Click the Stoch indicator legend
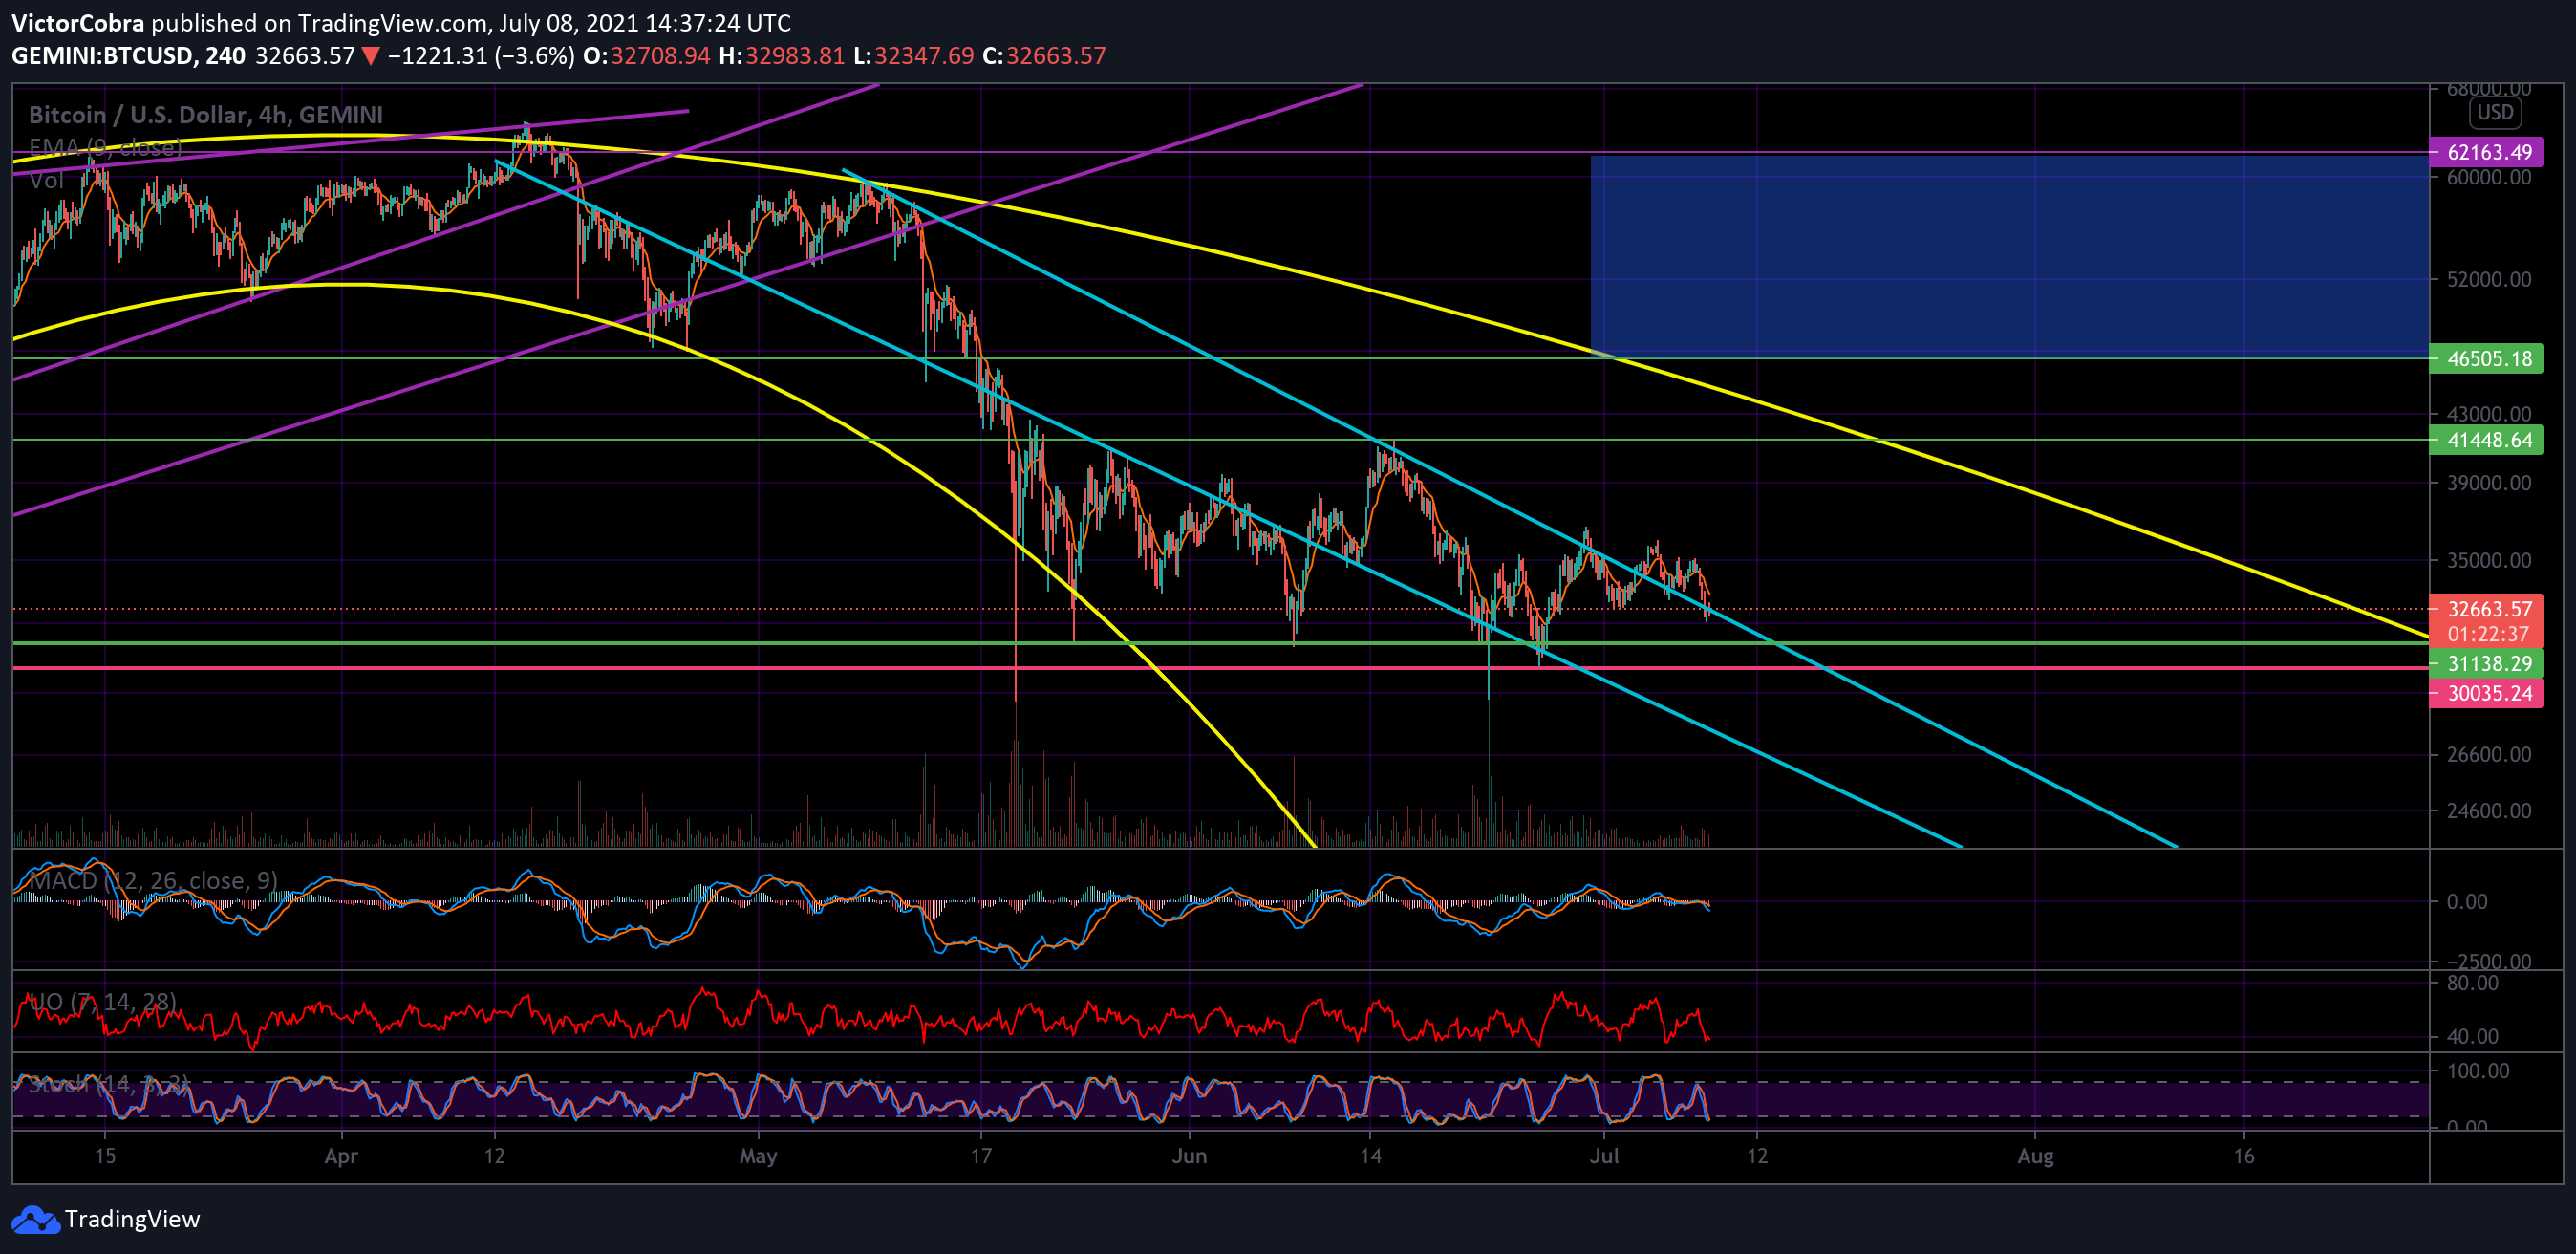 click(x=108, y=1084)
